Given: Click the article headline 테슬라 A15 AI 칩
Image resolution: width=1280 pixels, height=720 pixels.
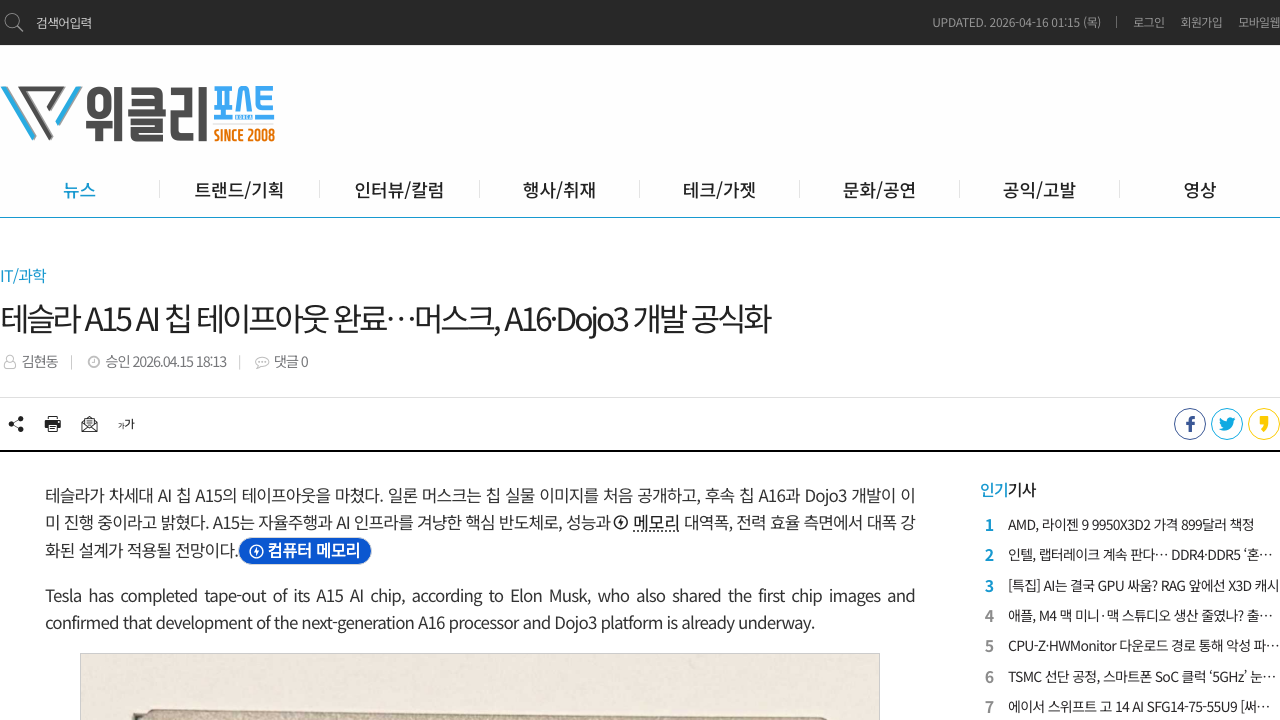Looking at the screenshot, I should 386,320.
